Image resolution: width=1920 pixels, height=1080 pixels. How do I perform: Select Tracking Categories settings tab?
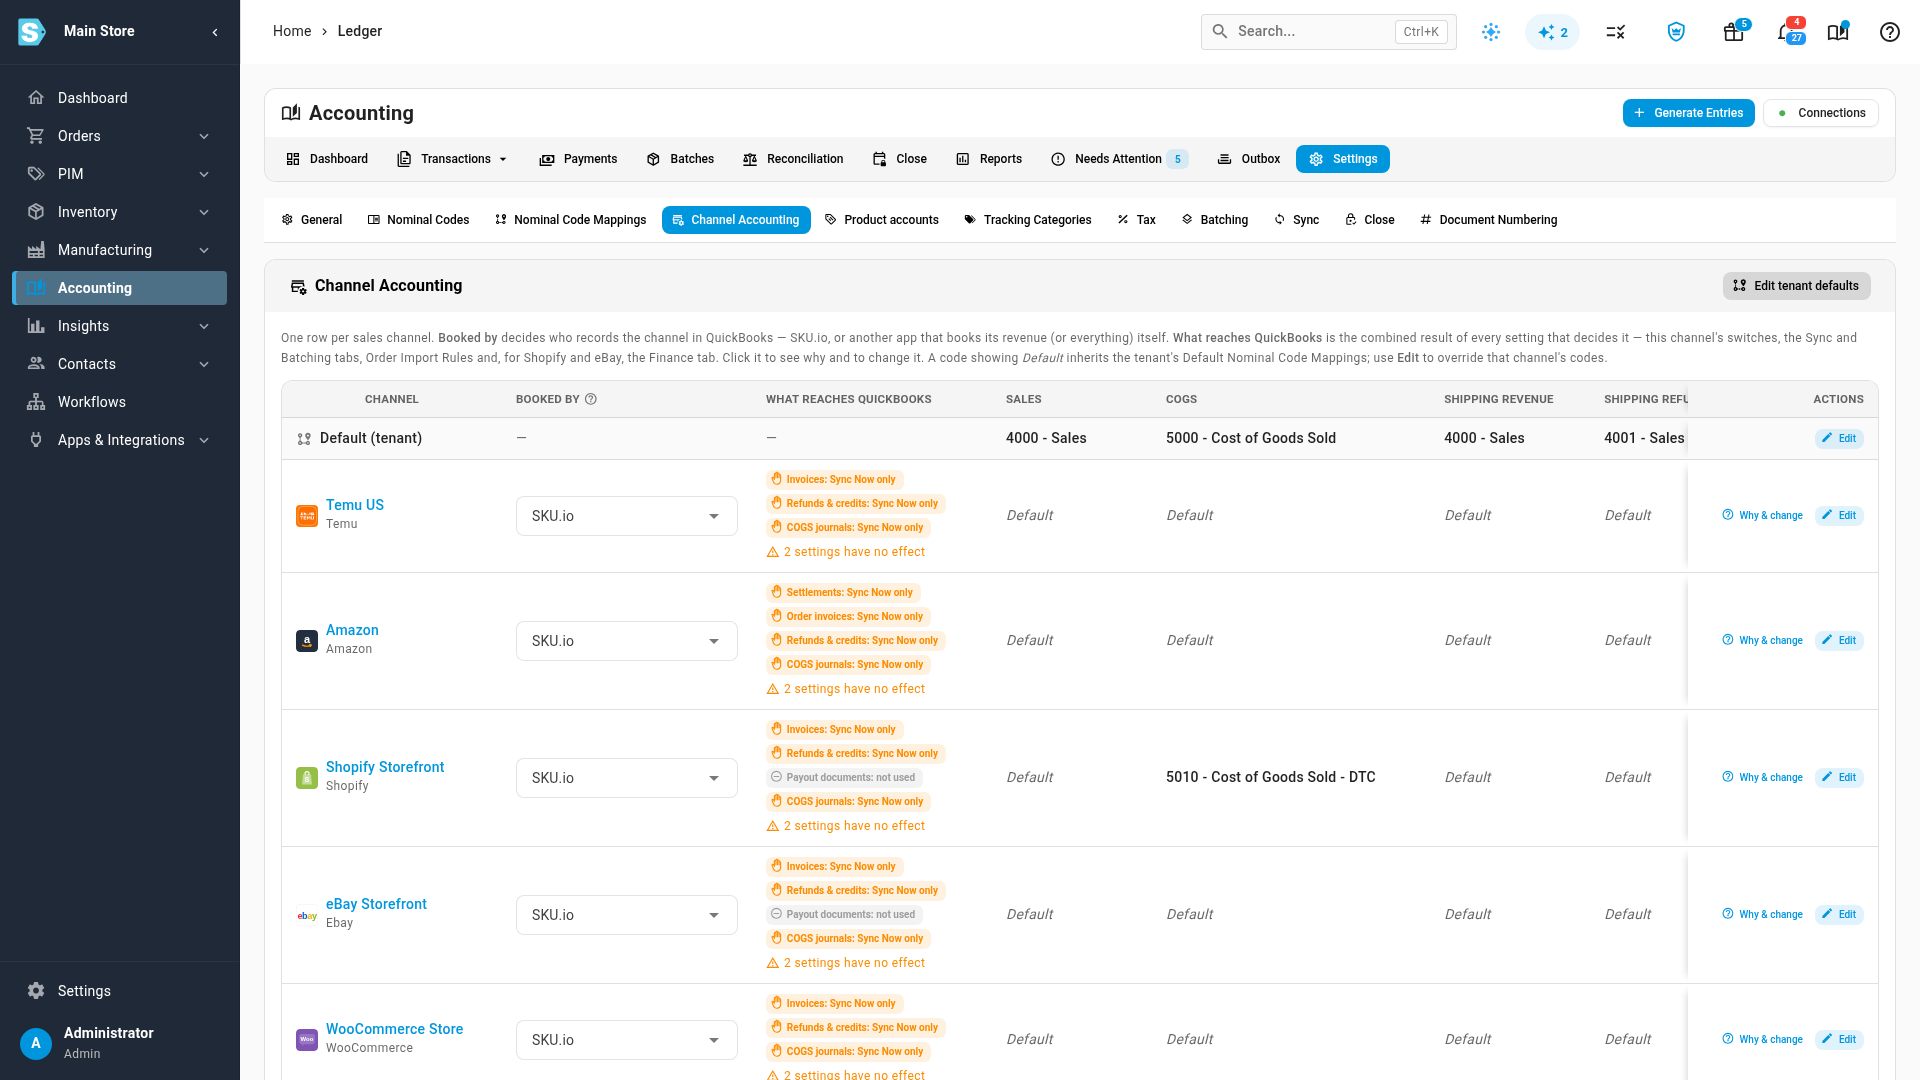tap(1027, 220)
